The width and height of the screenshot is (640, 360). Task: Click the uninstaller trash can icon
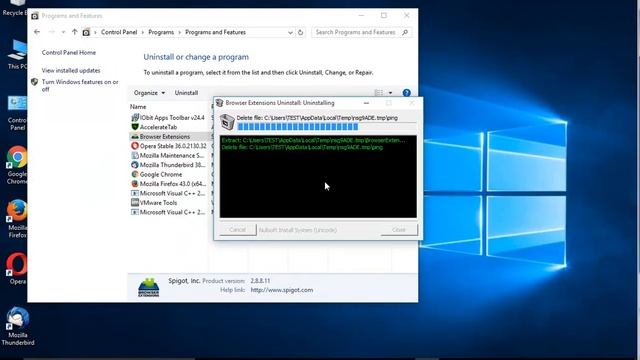[227, 122]
